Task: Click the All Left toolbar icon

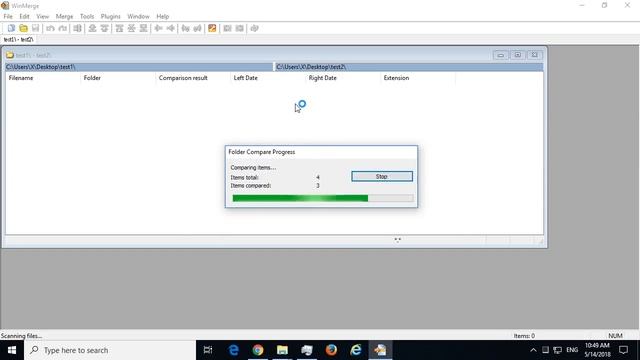Action: (x=240, y=28)
